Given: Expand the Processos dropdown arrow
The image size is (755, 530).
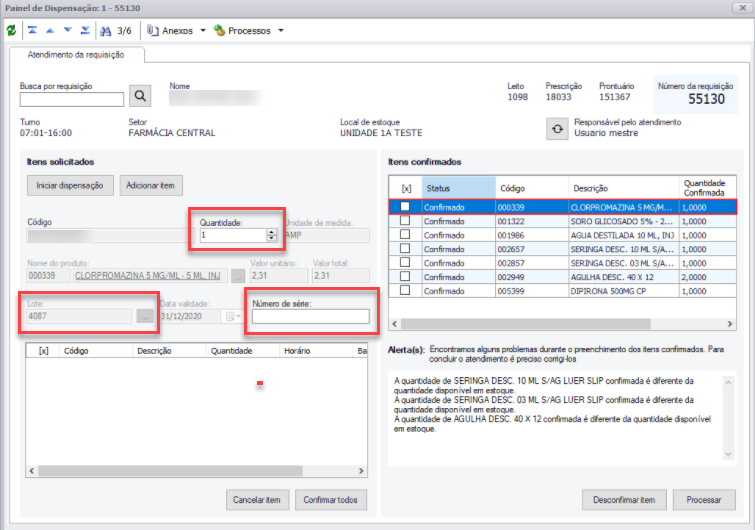Looking at the screenshot, I should point(281,31).
